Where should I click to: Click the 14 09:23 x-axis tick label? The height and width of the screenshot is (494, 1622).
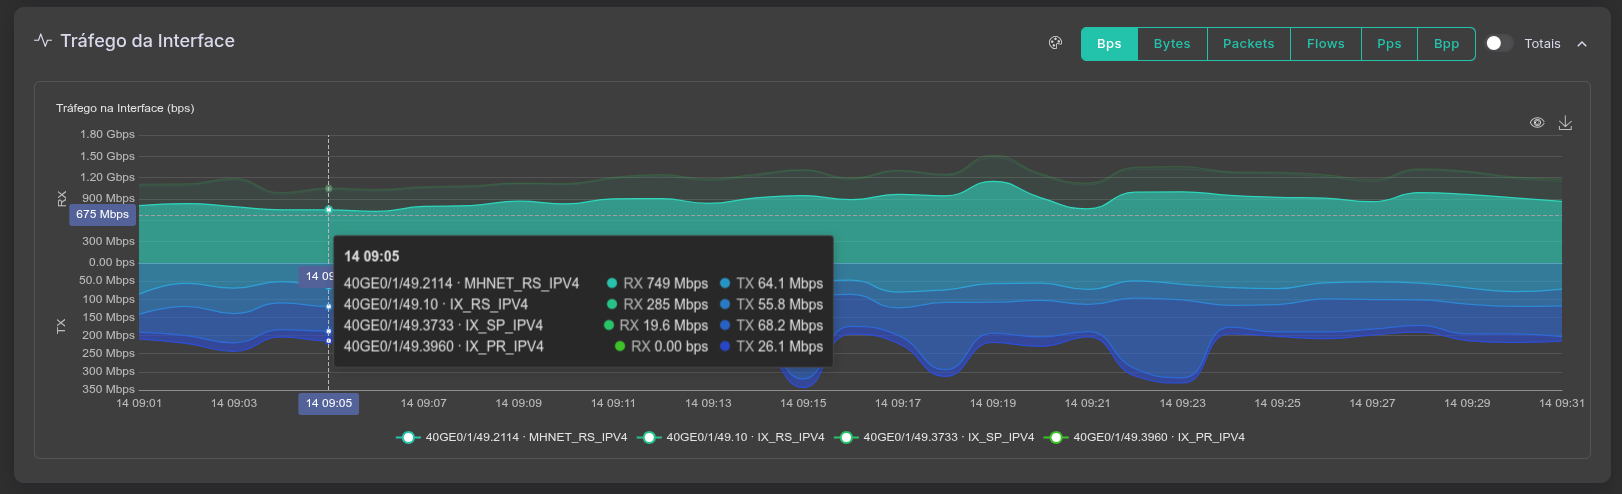1182,404
